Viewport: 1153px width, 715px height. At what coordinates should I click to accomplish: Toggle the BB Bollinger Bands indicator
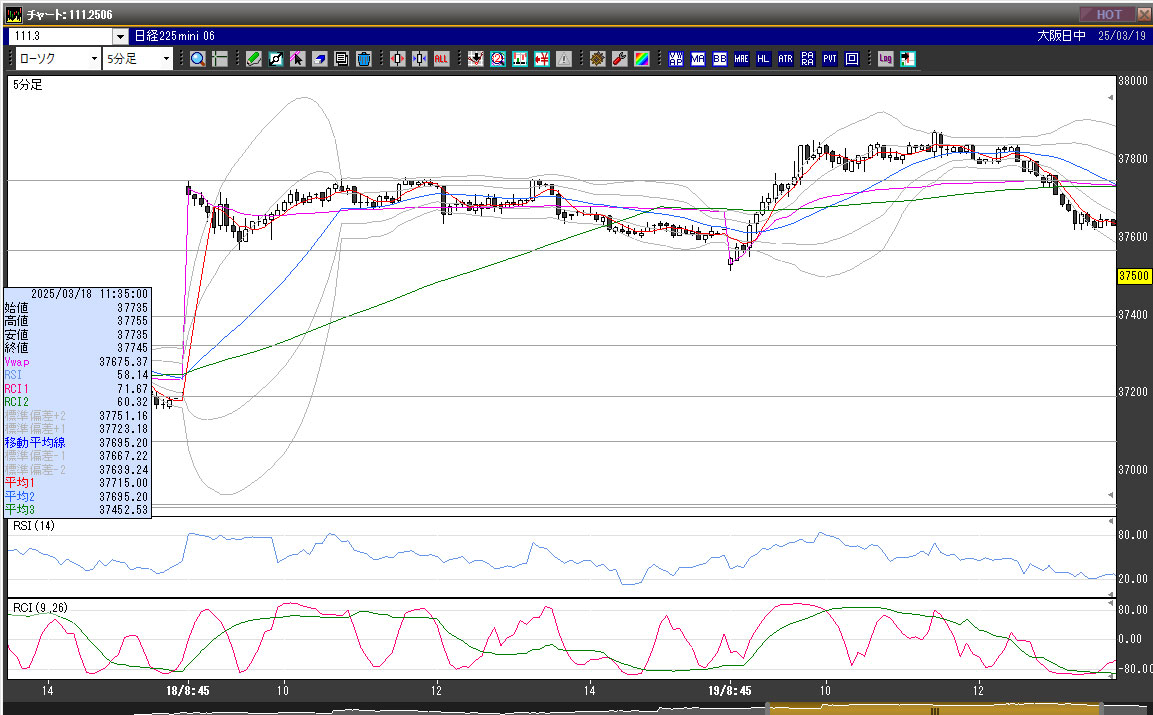pyautogui.click(x=719, y=59)
